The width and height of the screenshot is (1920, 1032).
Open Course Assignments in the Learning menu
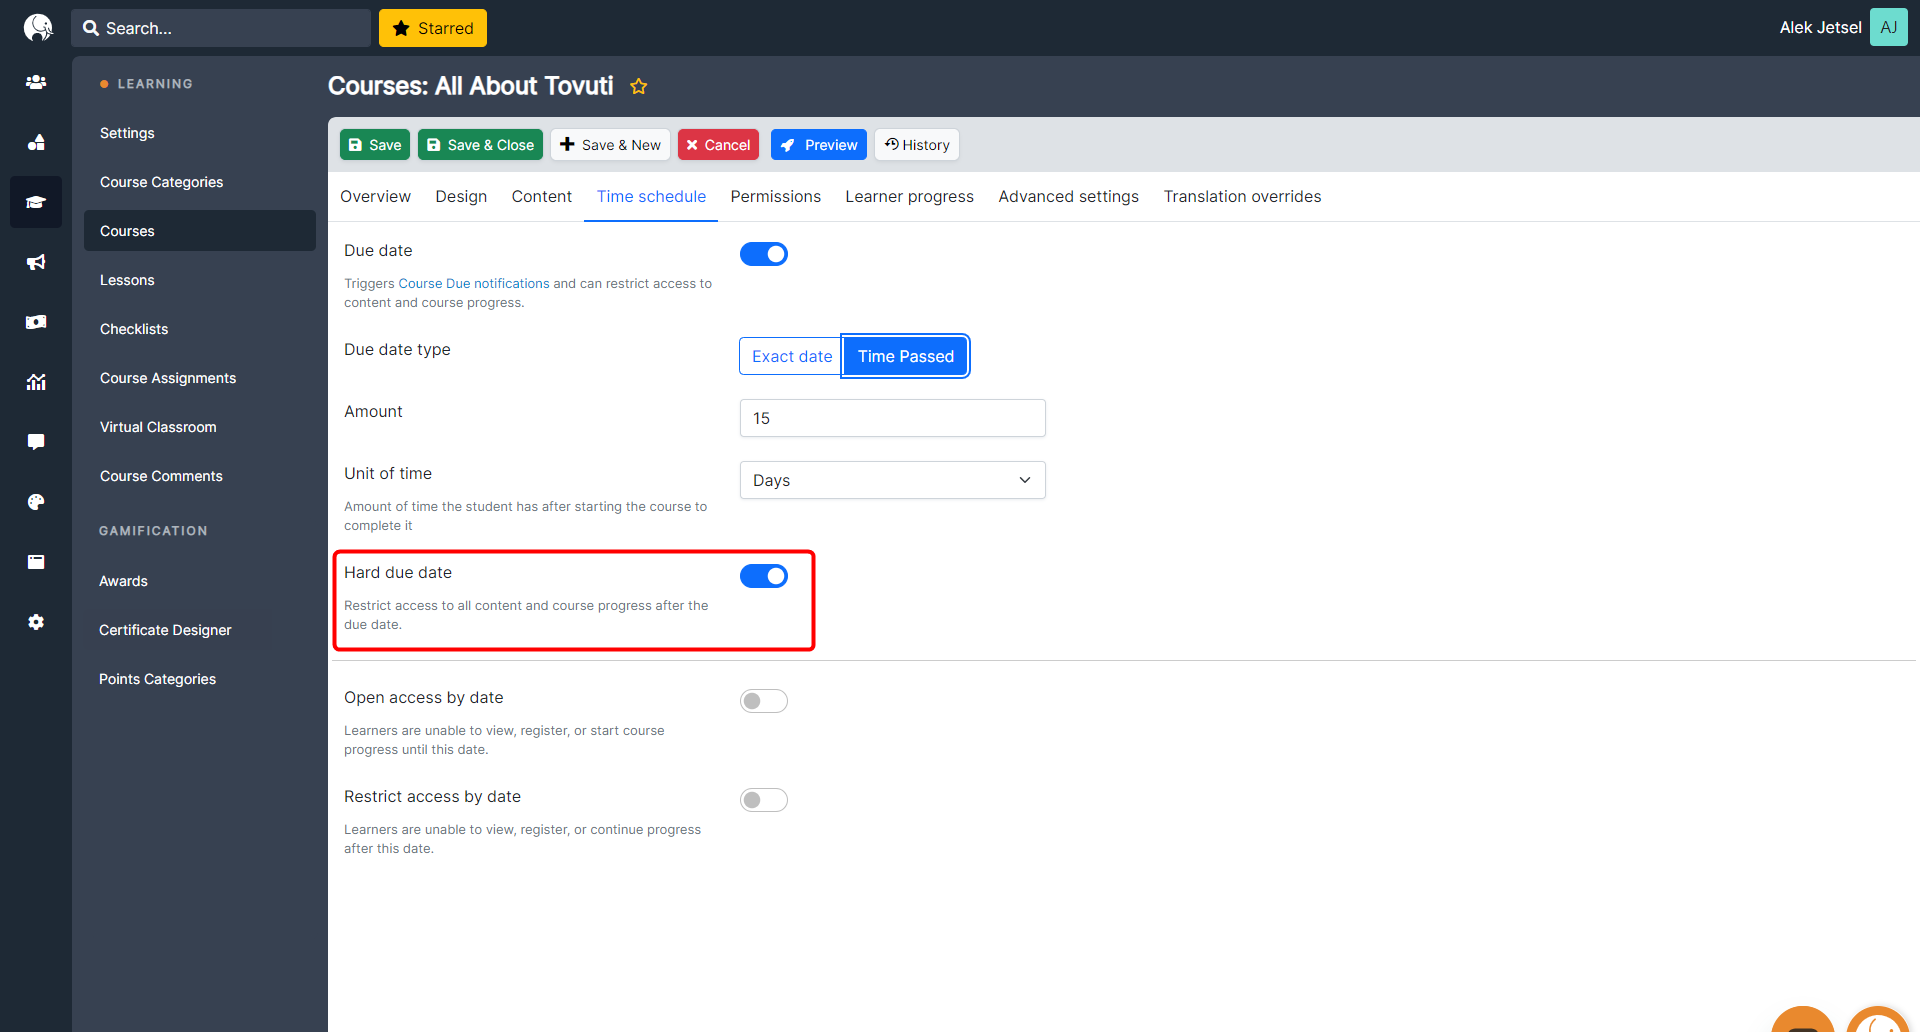pyautogui.click(x=168, y=378)
